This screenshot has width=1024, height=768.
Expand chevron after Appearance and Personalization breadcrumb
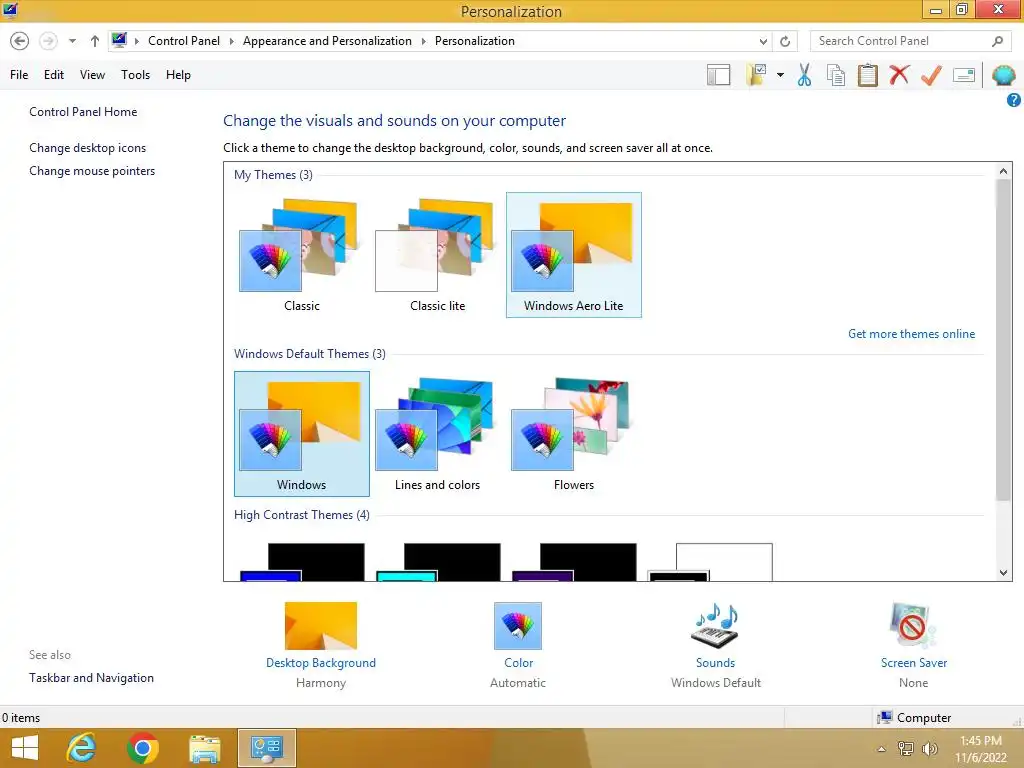coord(423,41)
